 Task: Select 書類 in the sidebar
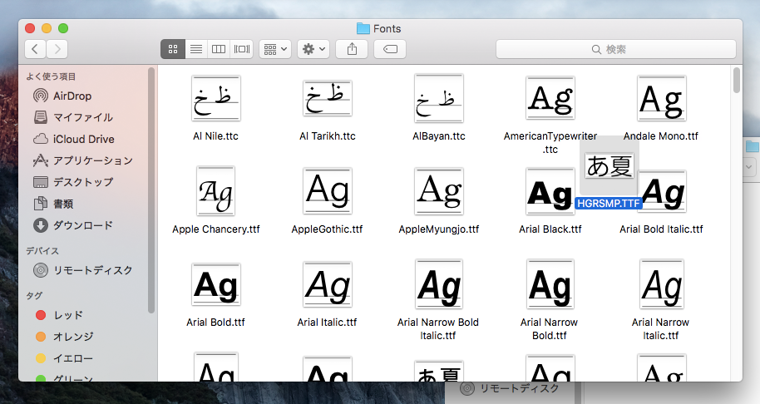coord(53,203)
